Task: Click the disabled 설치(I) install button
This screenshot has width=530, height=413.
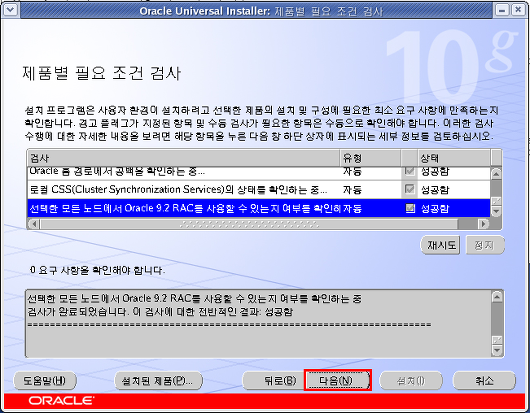Action: tap(411, 381)
